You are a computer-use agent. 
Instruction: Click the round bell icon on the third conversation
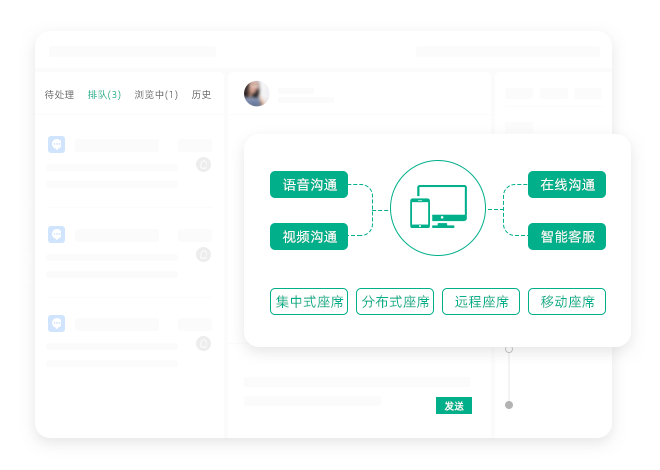[x=204, y=343]
